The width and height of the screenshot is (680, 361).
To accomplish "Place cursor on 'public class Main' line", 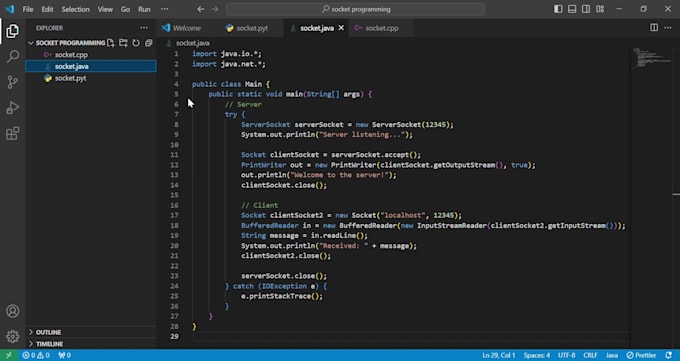I will [231, 84].
